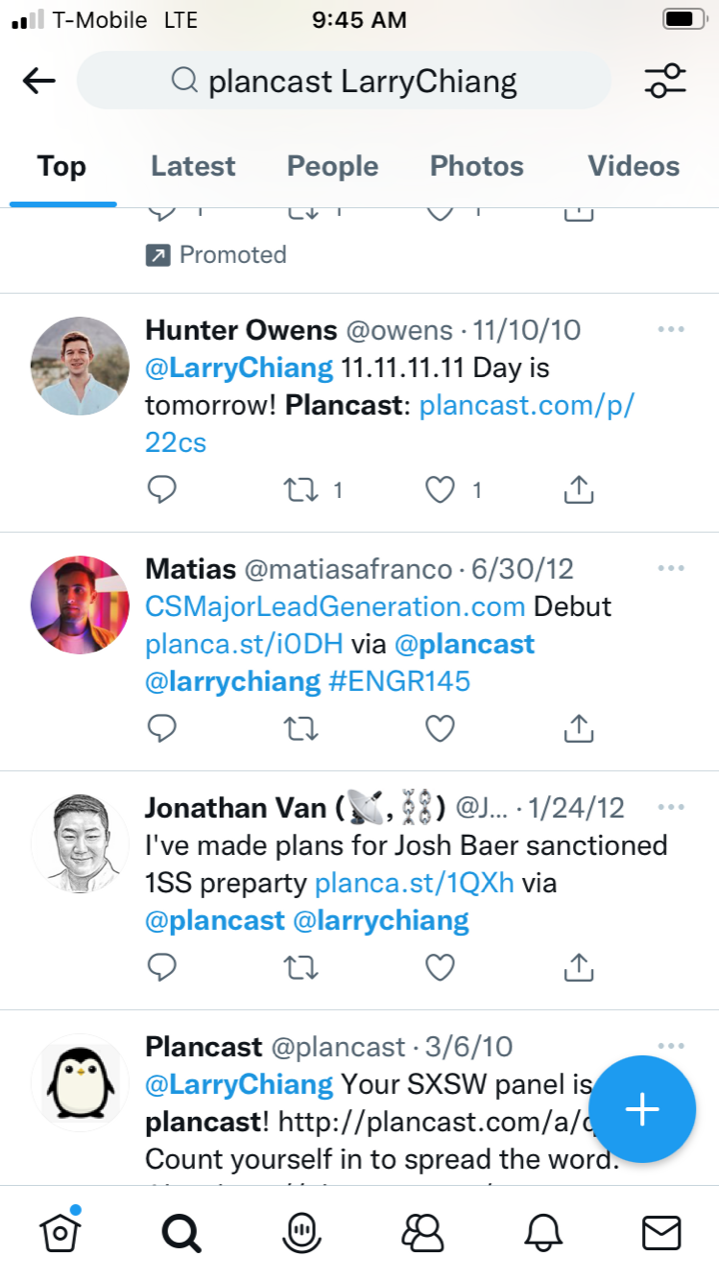Open Notifications bell icon
This screenshot has height=1280, width=719.
click(x=543, y=1234)
